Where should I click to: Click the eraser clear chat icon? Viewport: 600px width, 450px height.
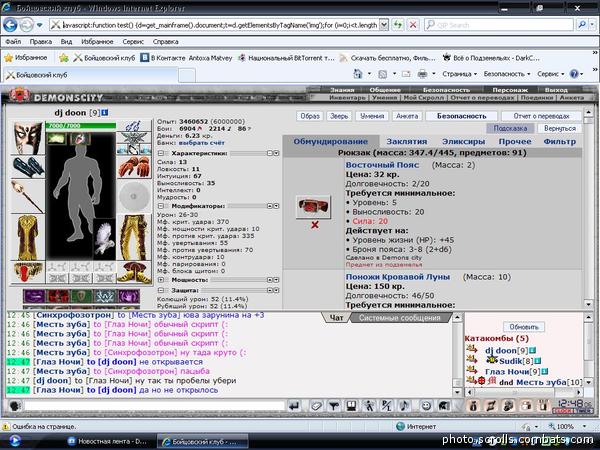(316, 406)
